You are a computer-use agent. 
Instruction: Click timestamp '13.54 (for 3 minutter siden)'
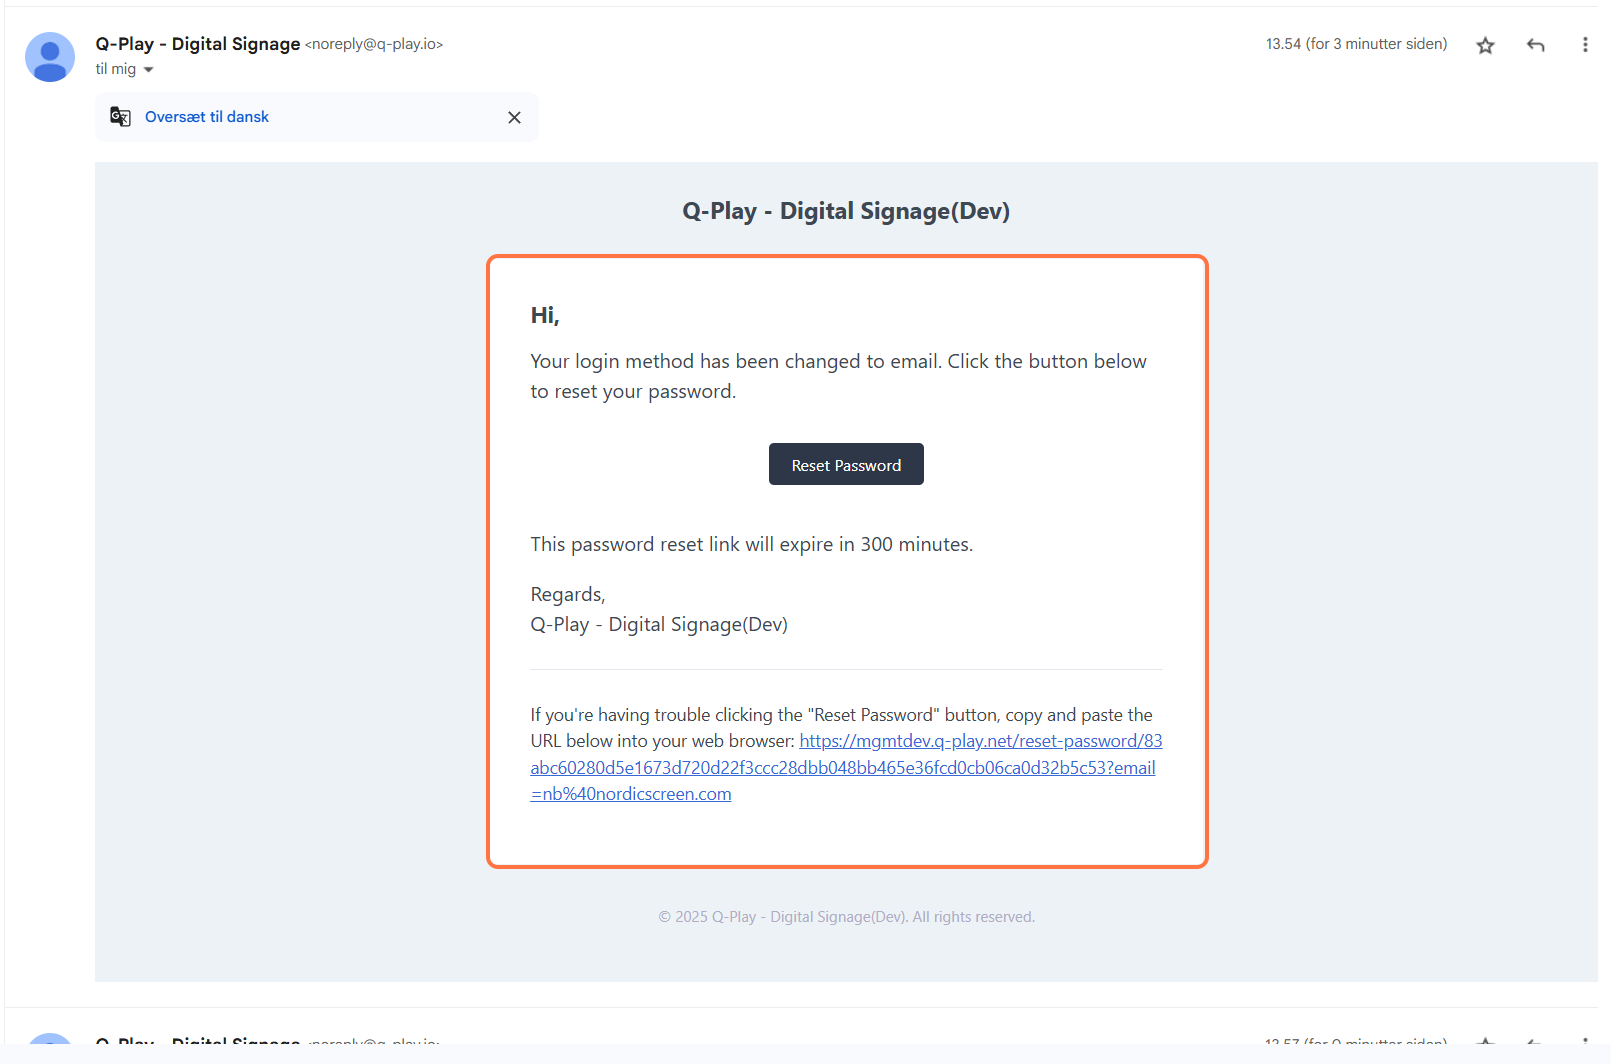pyautogui.click(x=1356, y=44)
